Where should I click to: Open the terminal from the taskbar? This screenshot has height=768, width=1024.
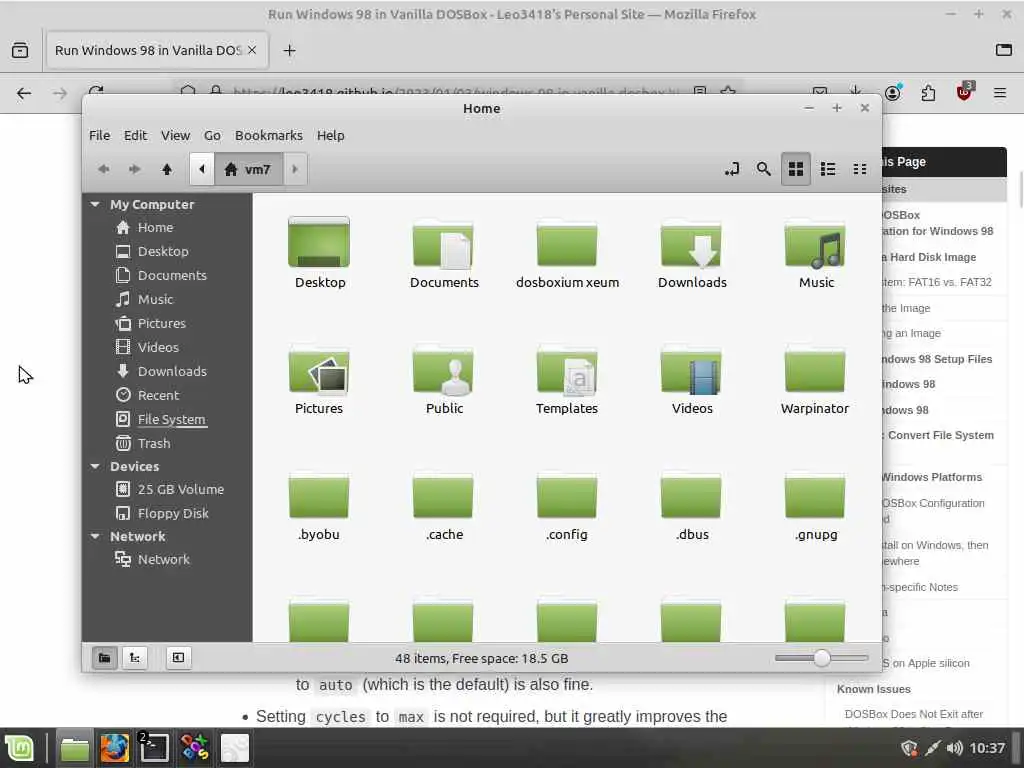pyautogui.click(x=154, y=748)
